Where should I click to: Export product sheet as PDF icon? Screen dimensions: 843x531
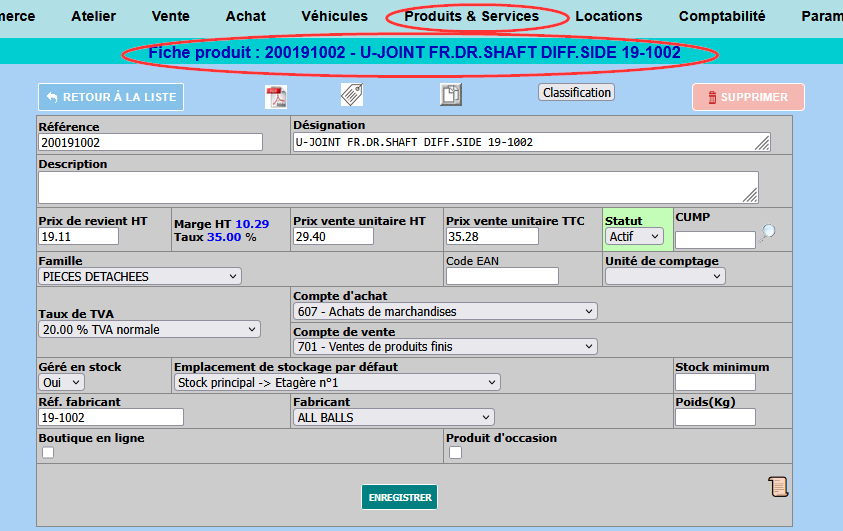click(276, 97)
